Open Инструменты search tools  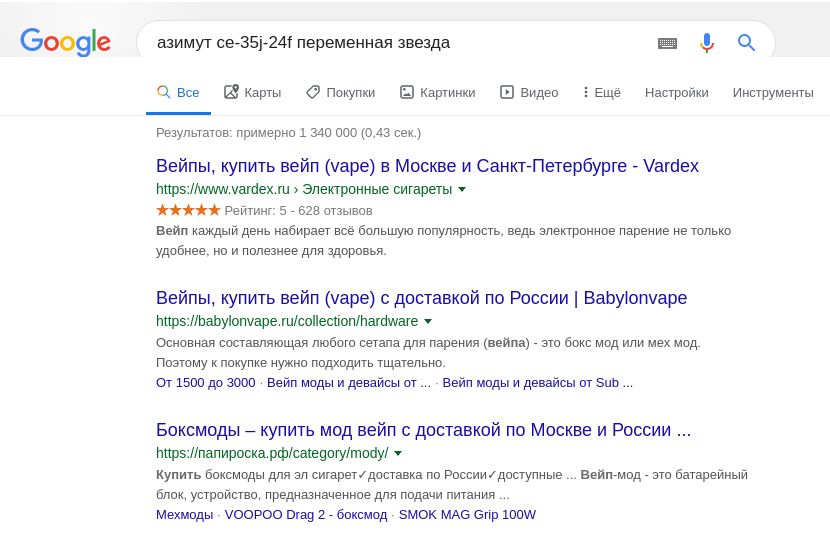[773, 93]
